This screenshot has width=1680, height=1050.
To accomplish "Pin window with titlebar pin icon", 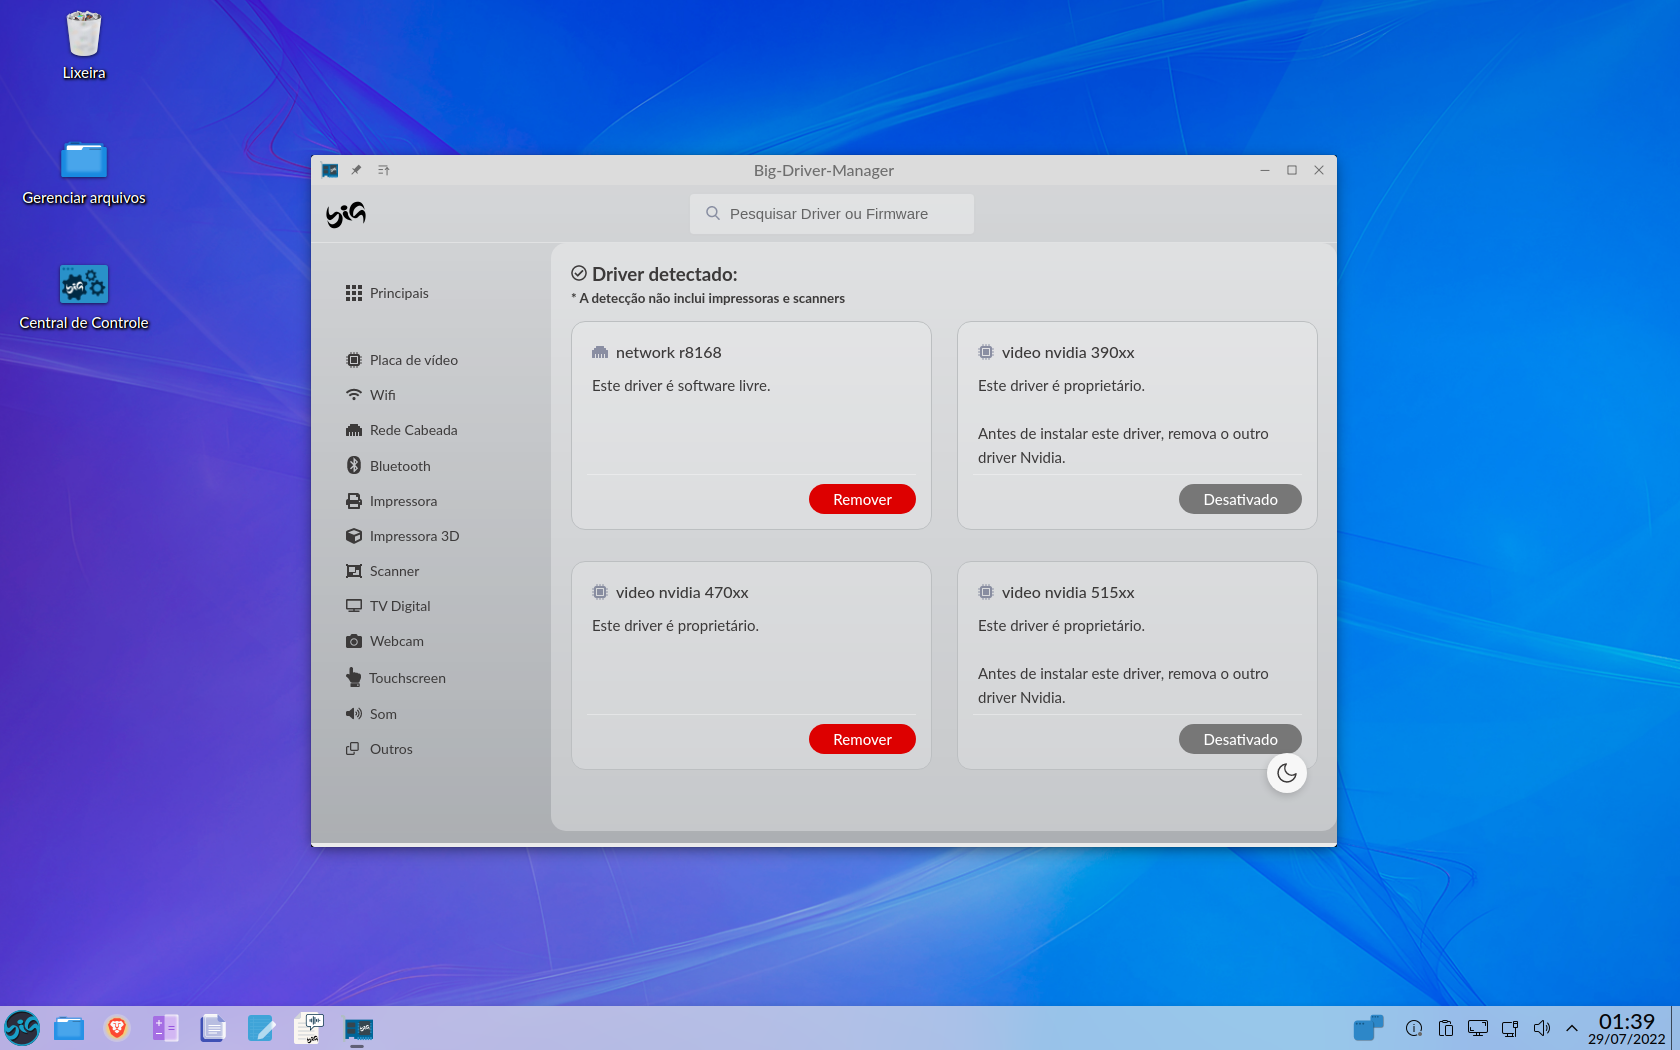I will pyautogui.click(x=356, y=170).
